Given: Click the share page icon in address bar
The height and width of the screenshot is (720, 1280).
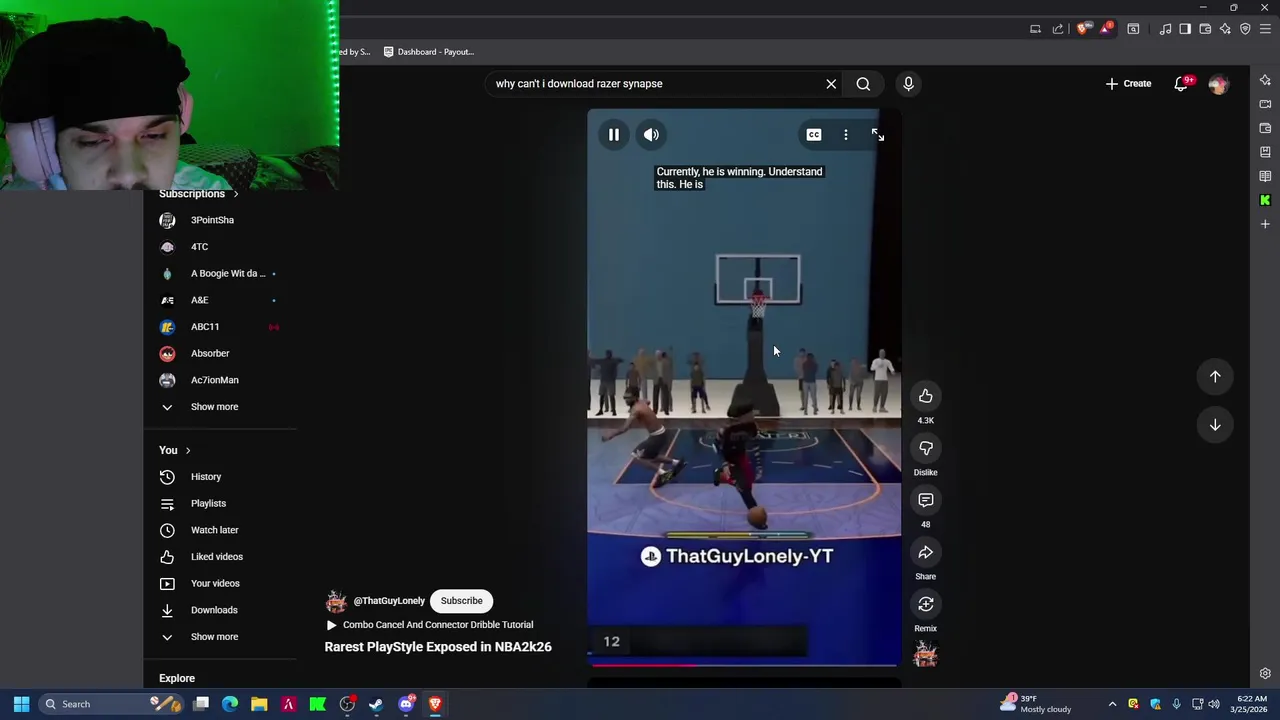Looking at the screenshot, I should pyautogui.click(x=1058, y=29).
